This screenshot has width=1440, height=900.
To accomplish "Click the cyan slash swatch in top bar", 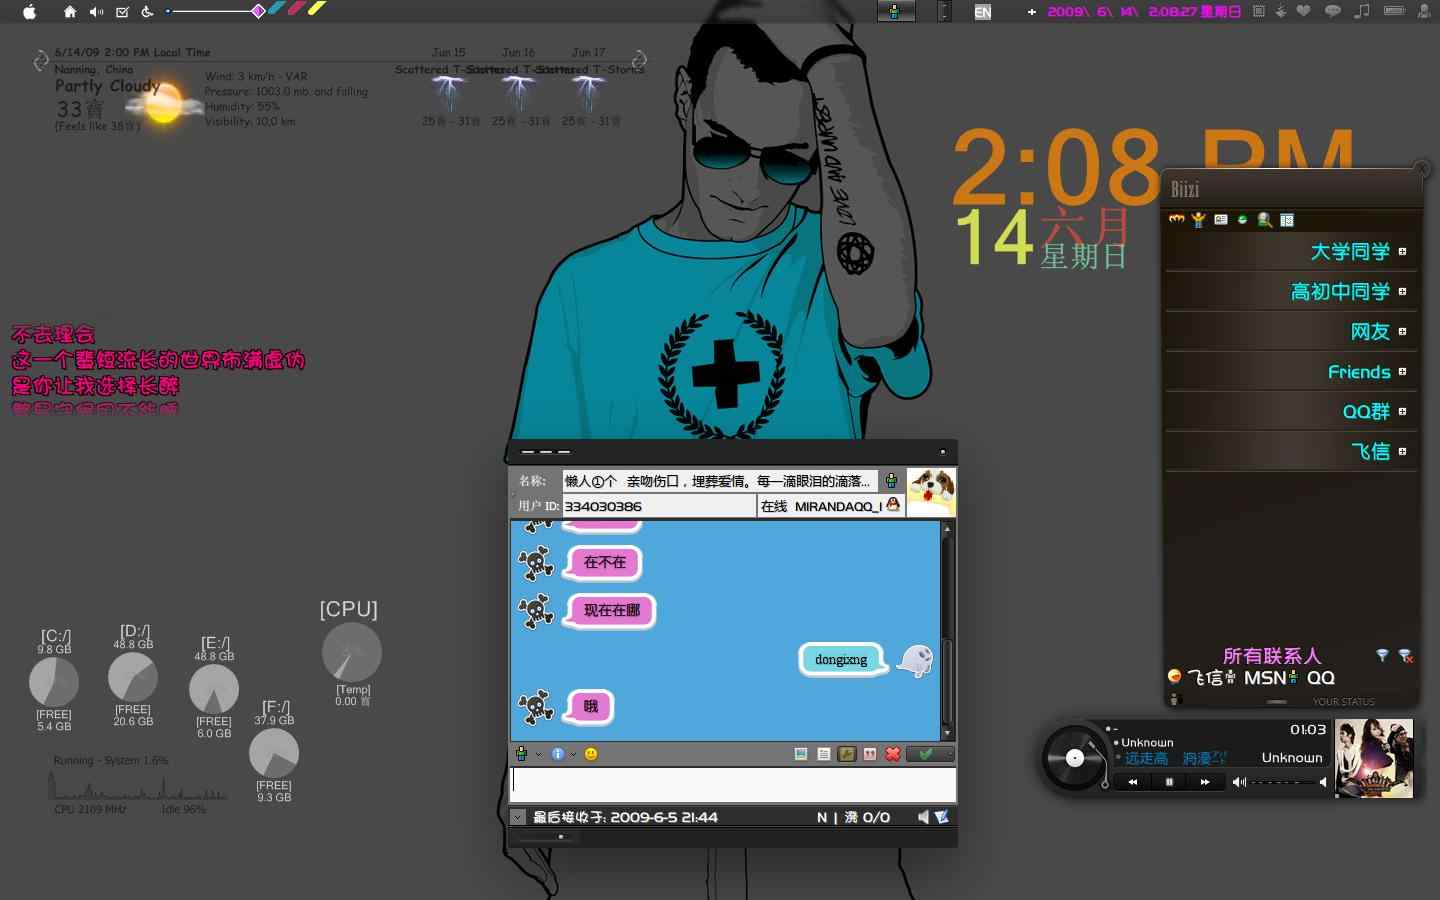I will [x=276, y=9].
